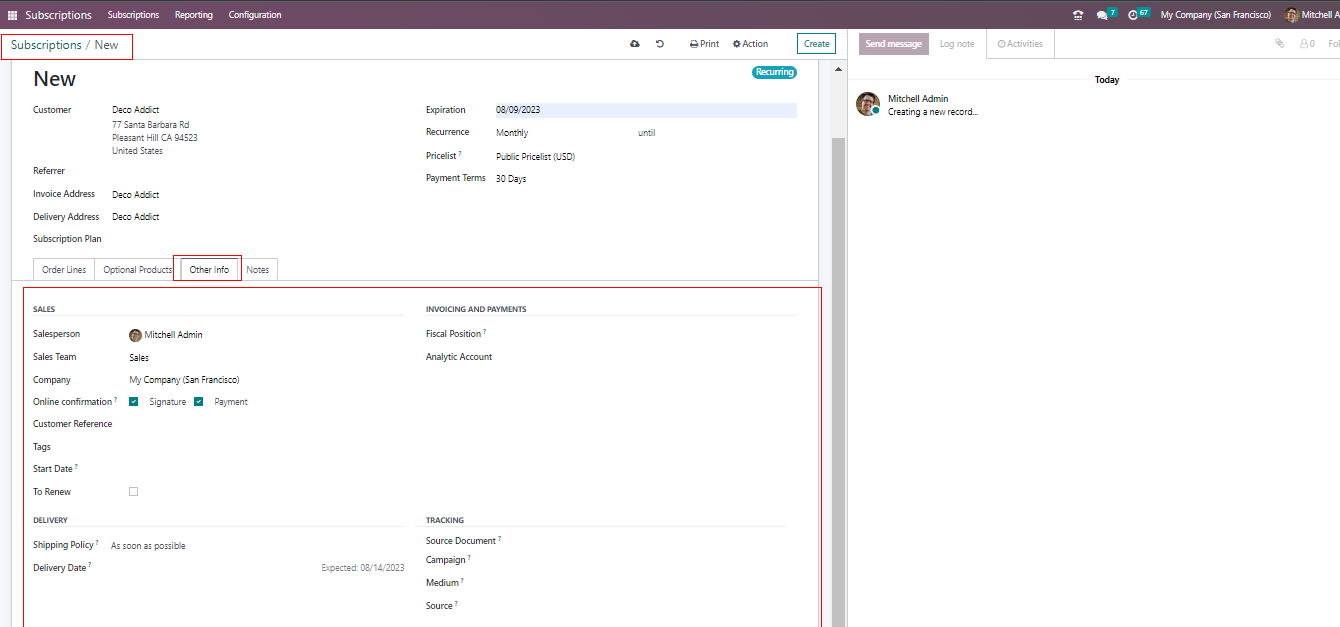Image resolution: width=1340 pixels, height=627 pixels.
Task: Open the activities clock icon in navbar
Action: (x=1133, y=15)
